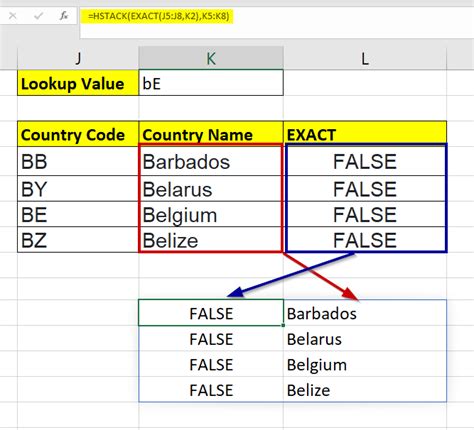Select column L header
474x430 pixels.
pyautogui.click(x=365, y=59)
